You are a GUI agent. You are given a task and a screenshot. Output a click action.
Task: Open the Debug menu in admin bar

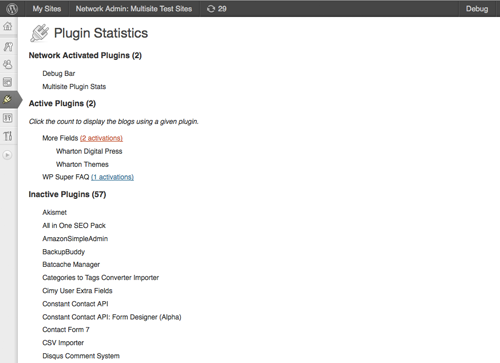tap(477, 9)
